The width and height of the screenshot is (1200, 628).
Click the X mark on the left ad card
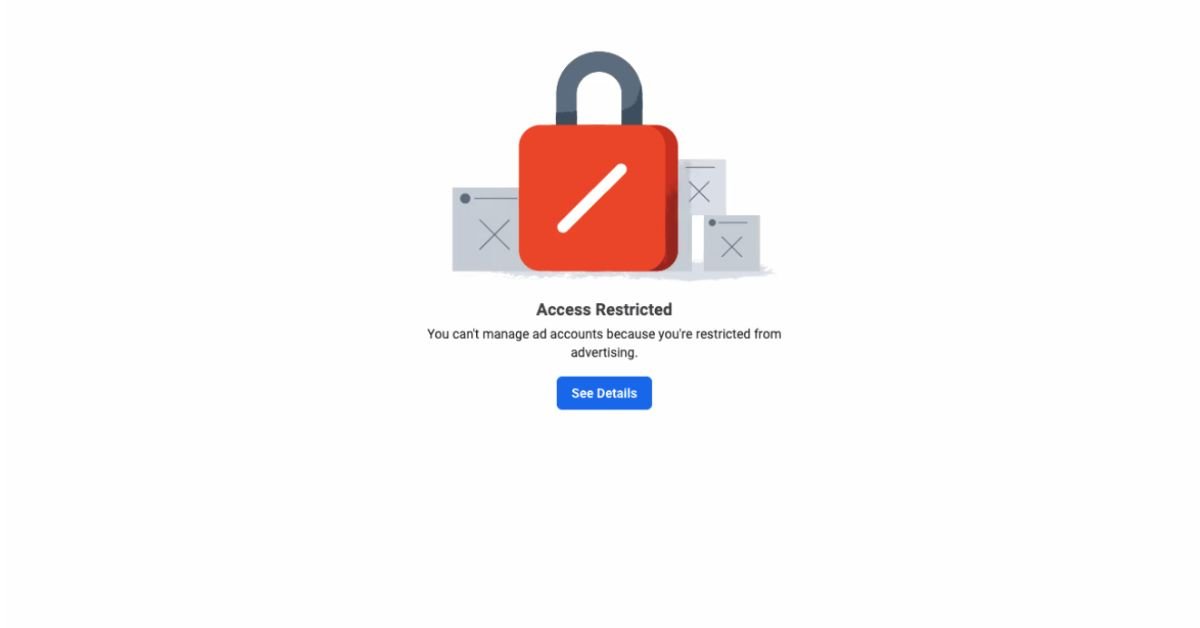click(494, 232)
